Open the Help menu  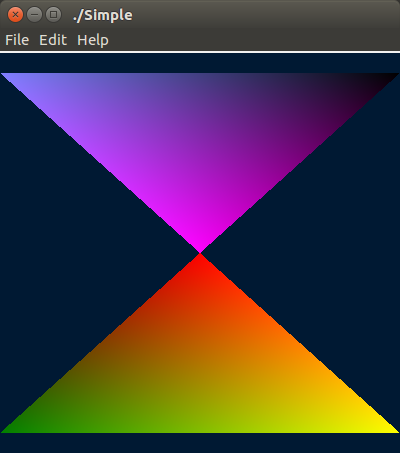click(x=93, y=41)
